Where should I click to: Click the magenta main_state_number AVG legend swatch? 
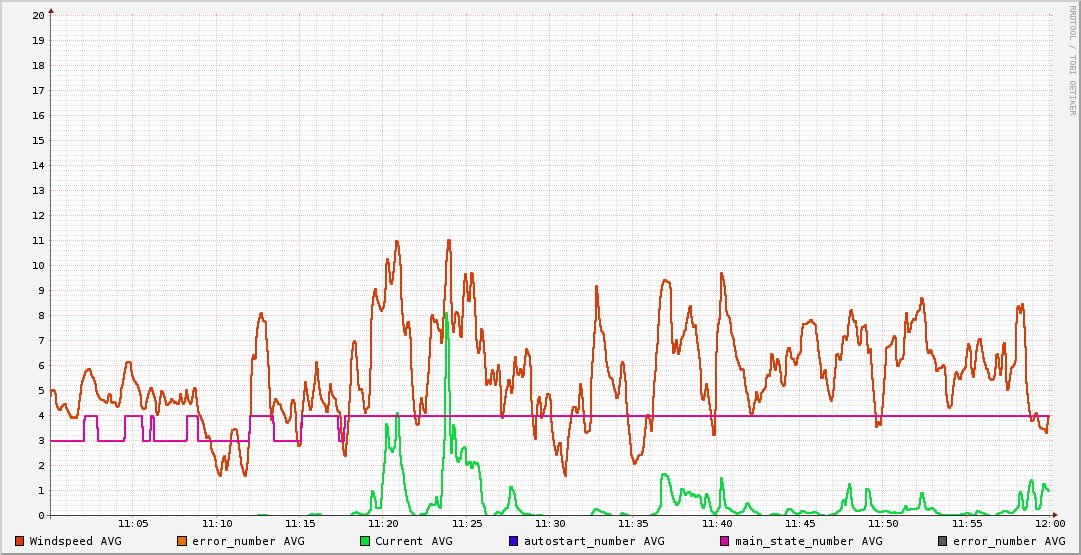click(725, 541)
